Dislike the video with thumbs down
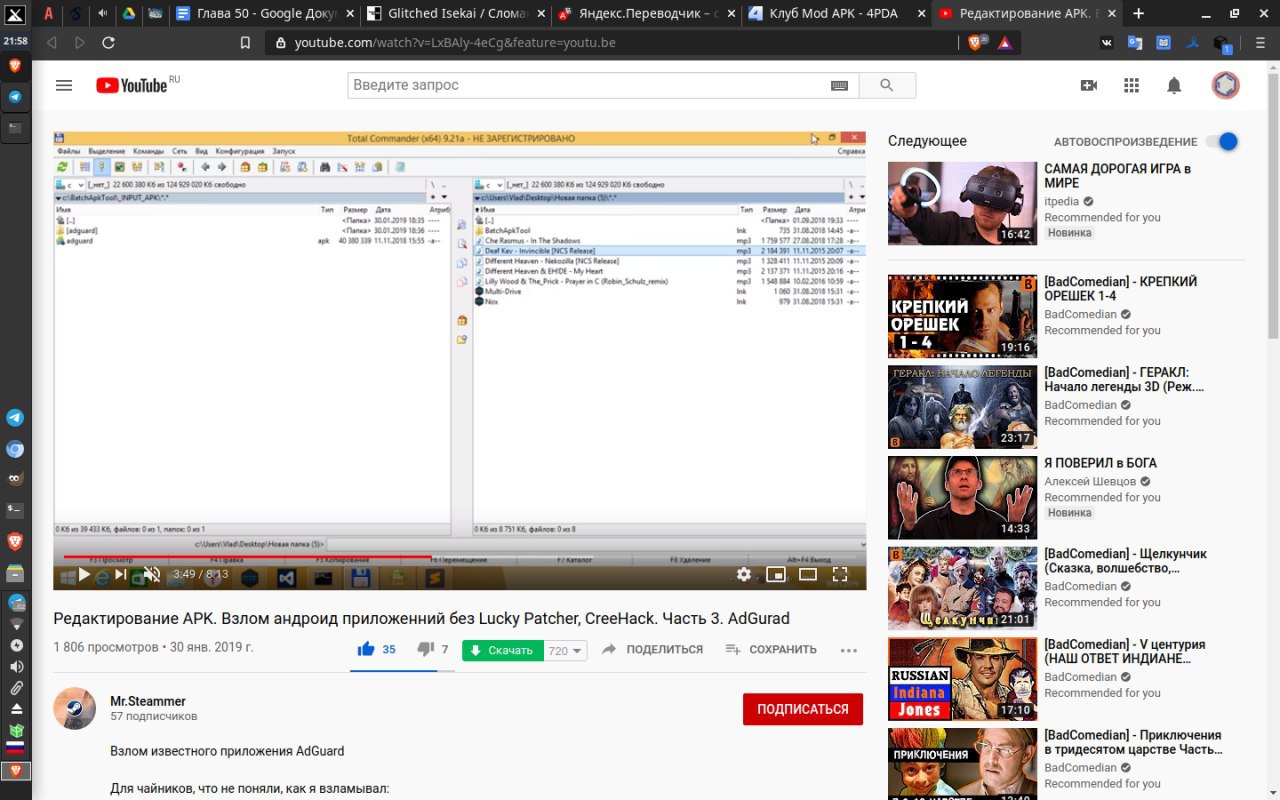1280x800 pixels. (425, 649)
